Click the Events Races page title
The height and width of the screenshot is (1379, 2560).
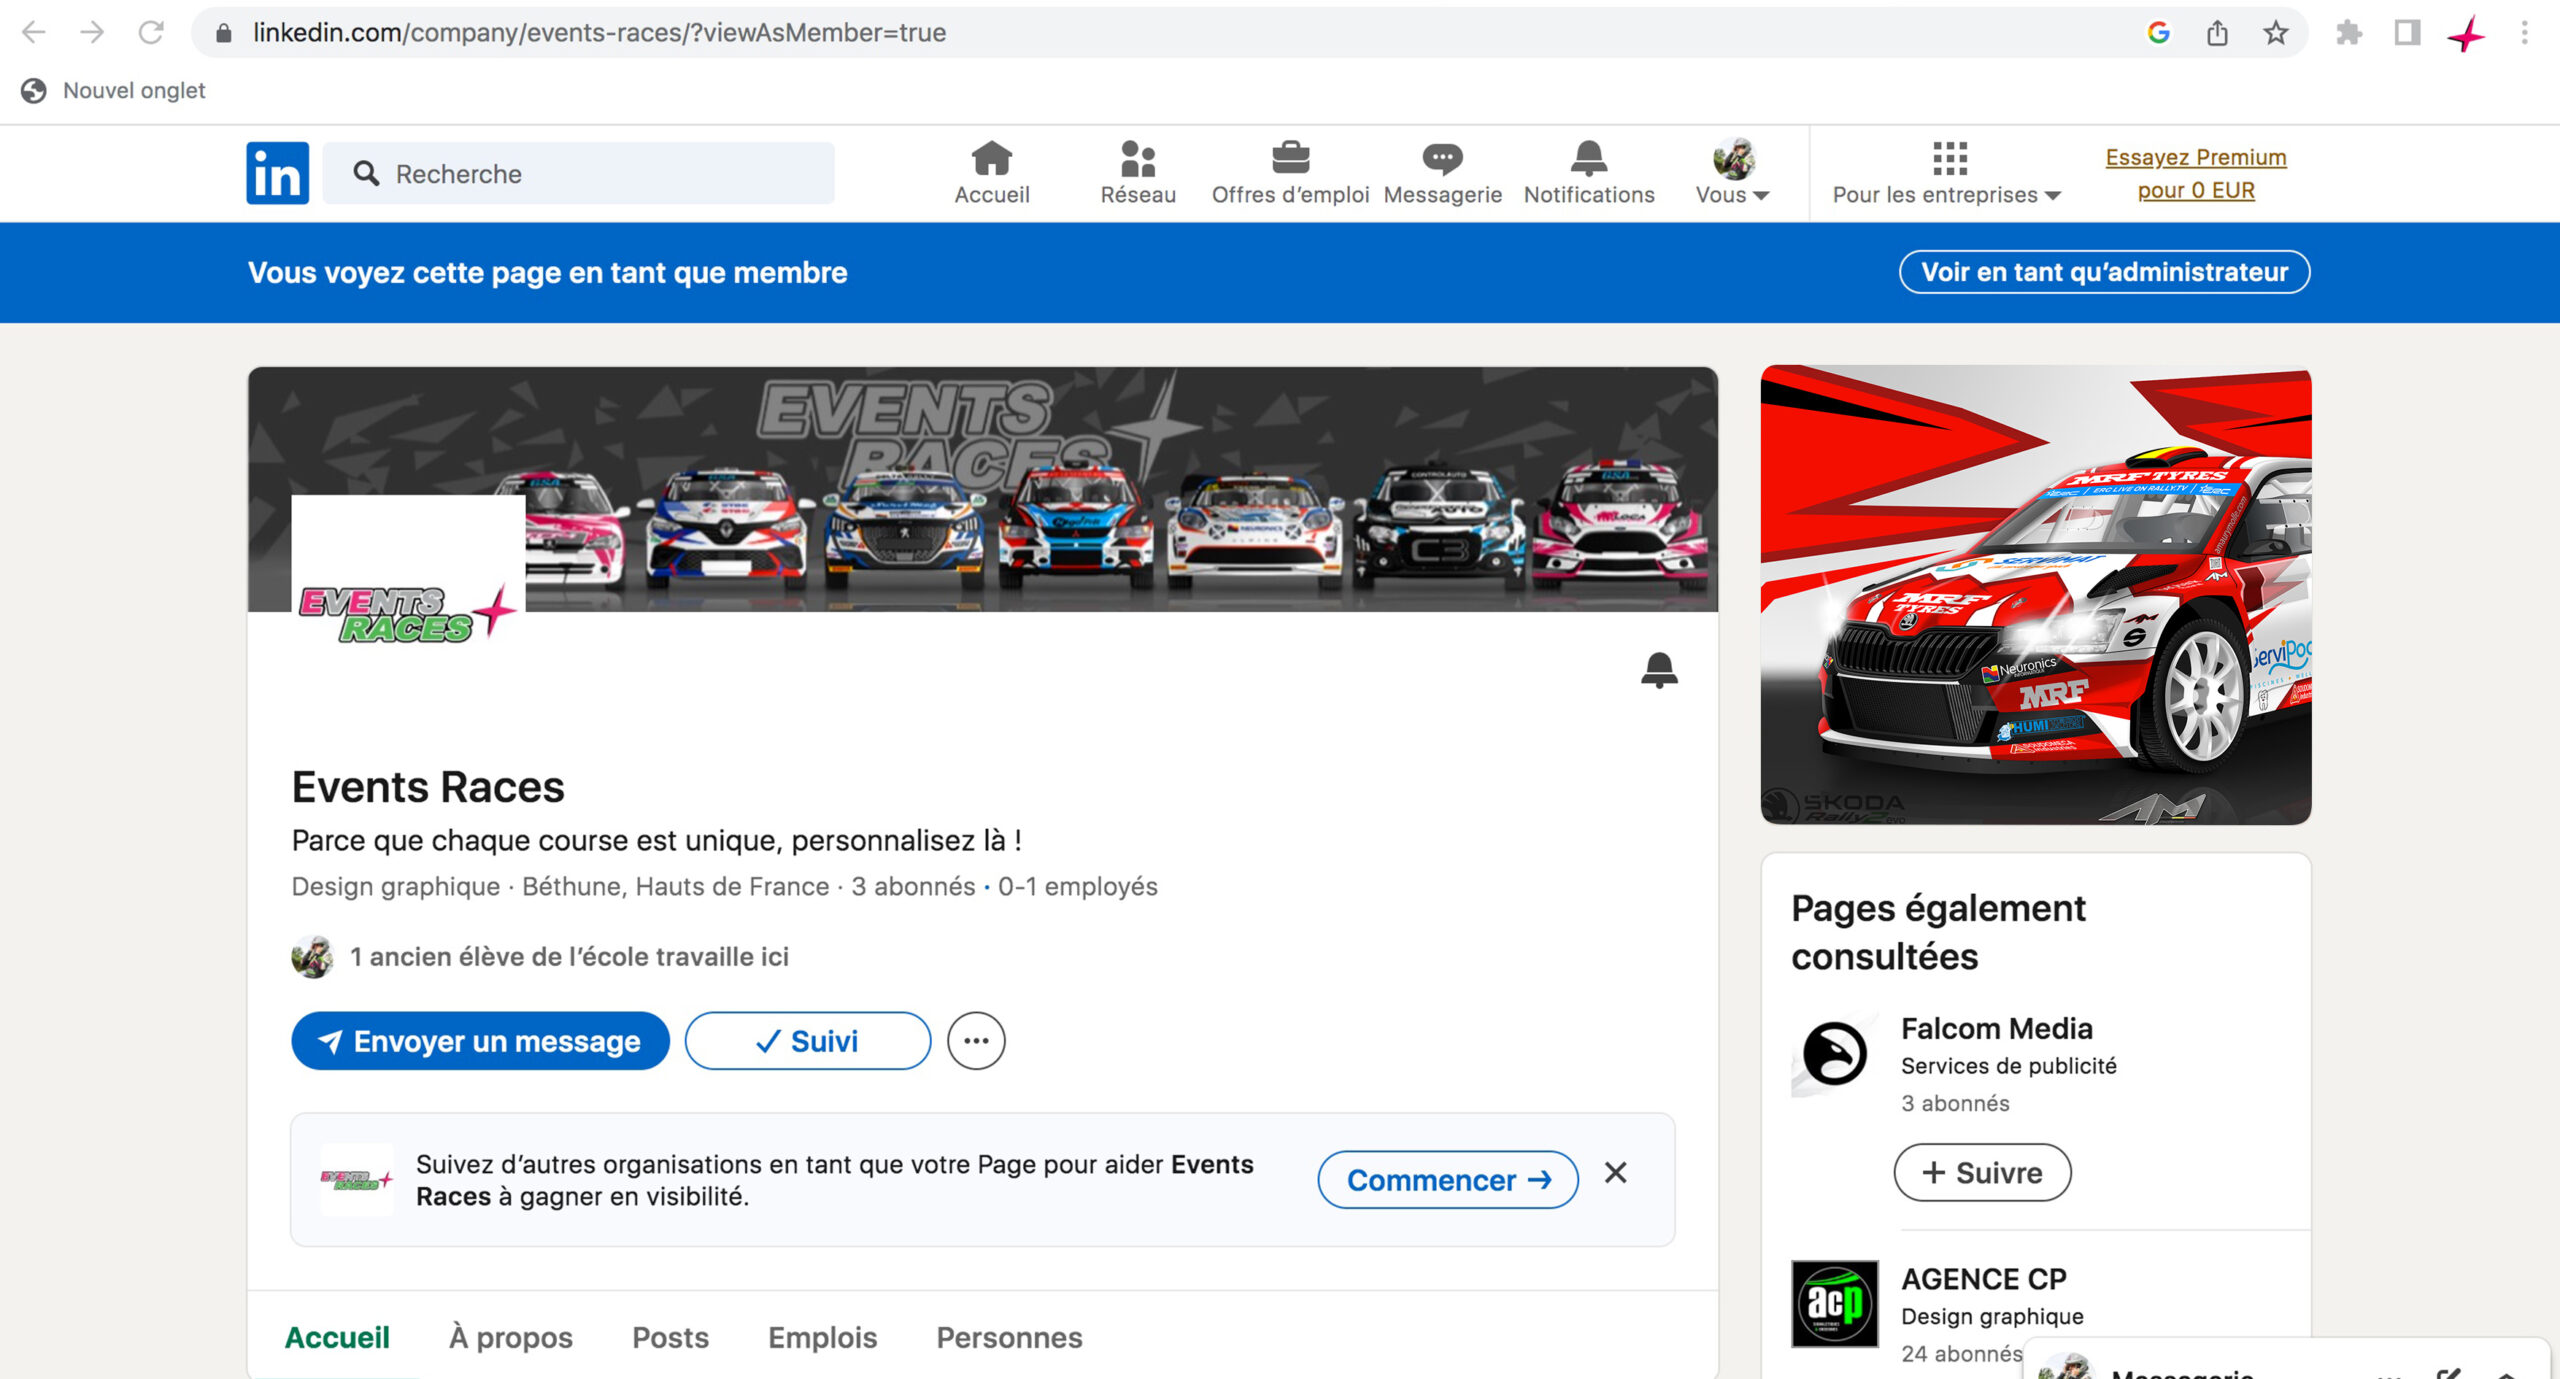click(x=428, y=787)
